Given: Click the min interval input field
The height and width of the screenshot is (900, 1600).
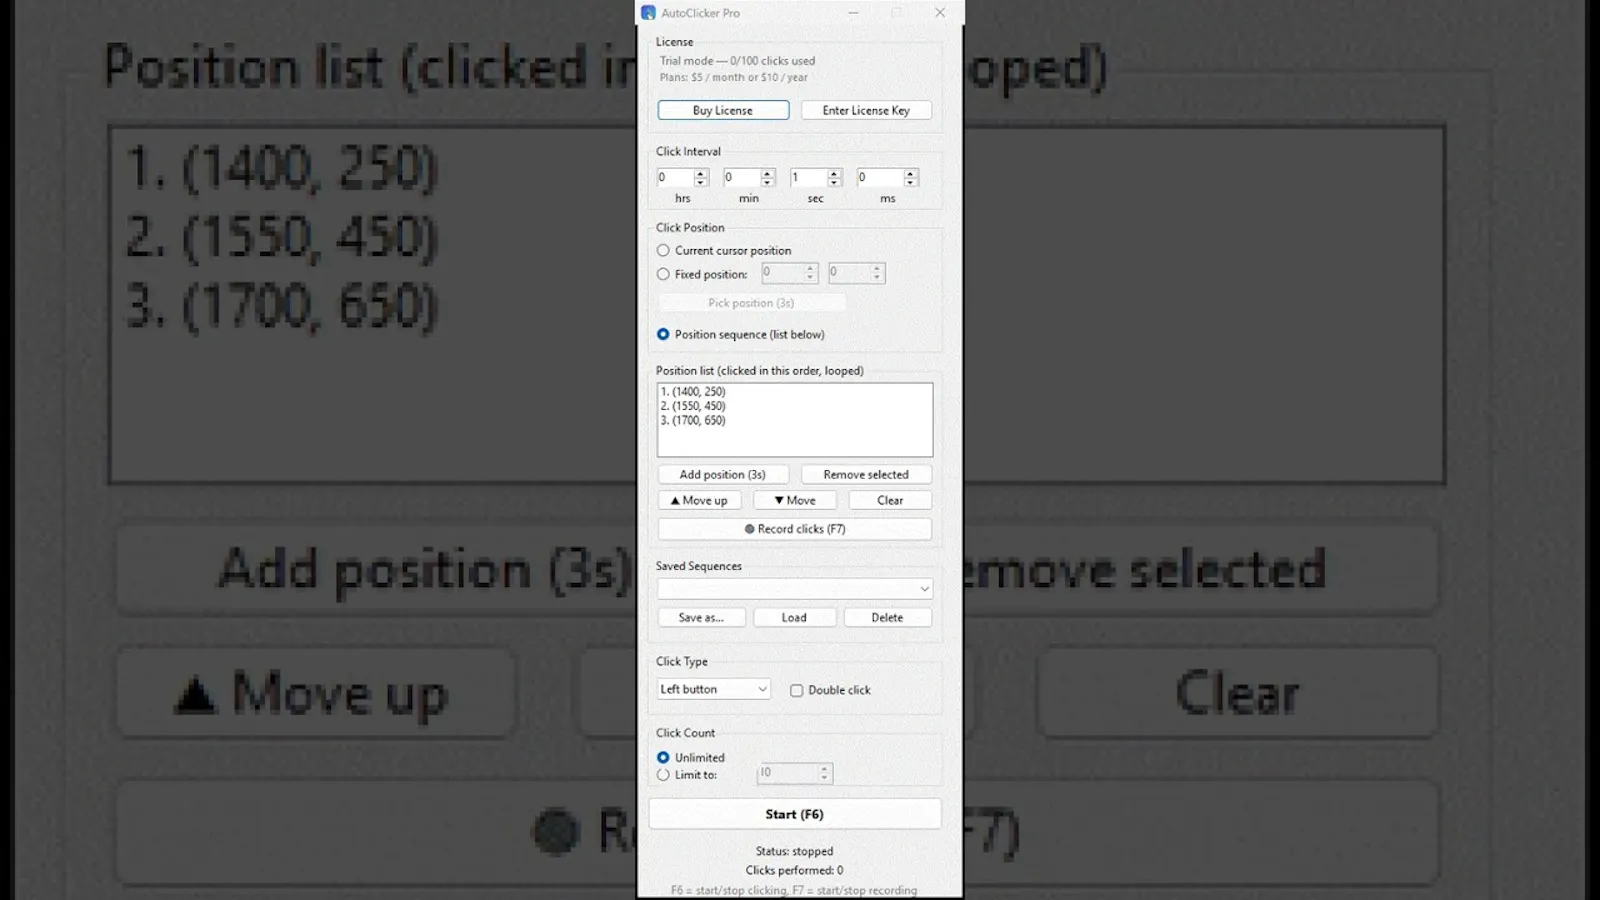Looking at the screenshot, I should point(741,177).
